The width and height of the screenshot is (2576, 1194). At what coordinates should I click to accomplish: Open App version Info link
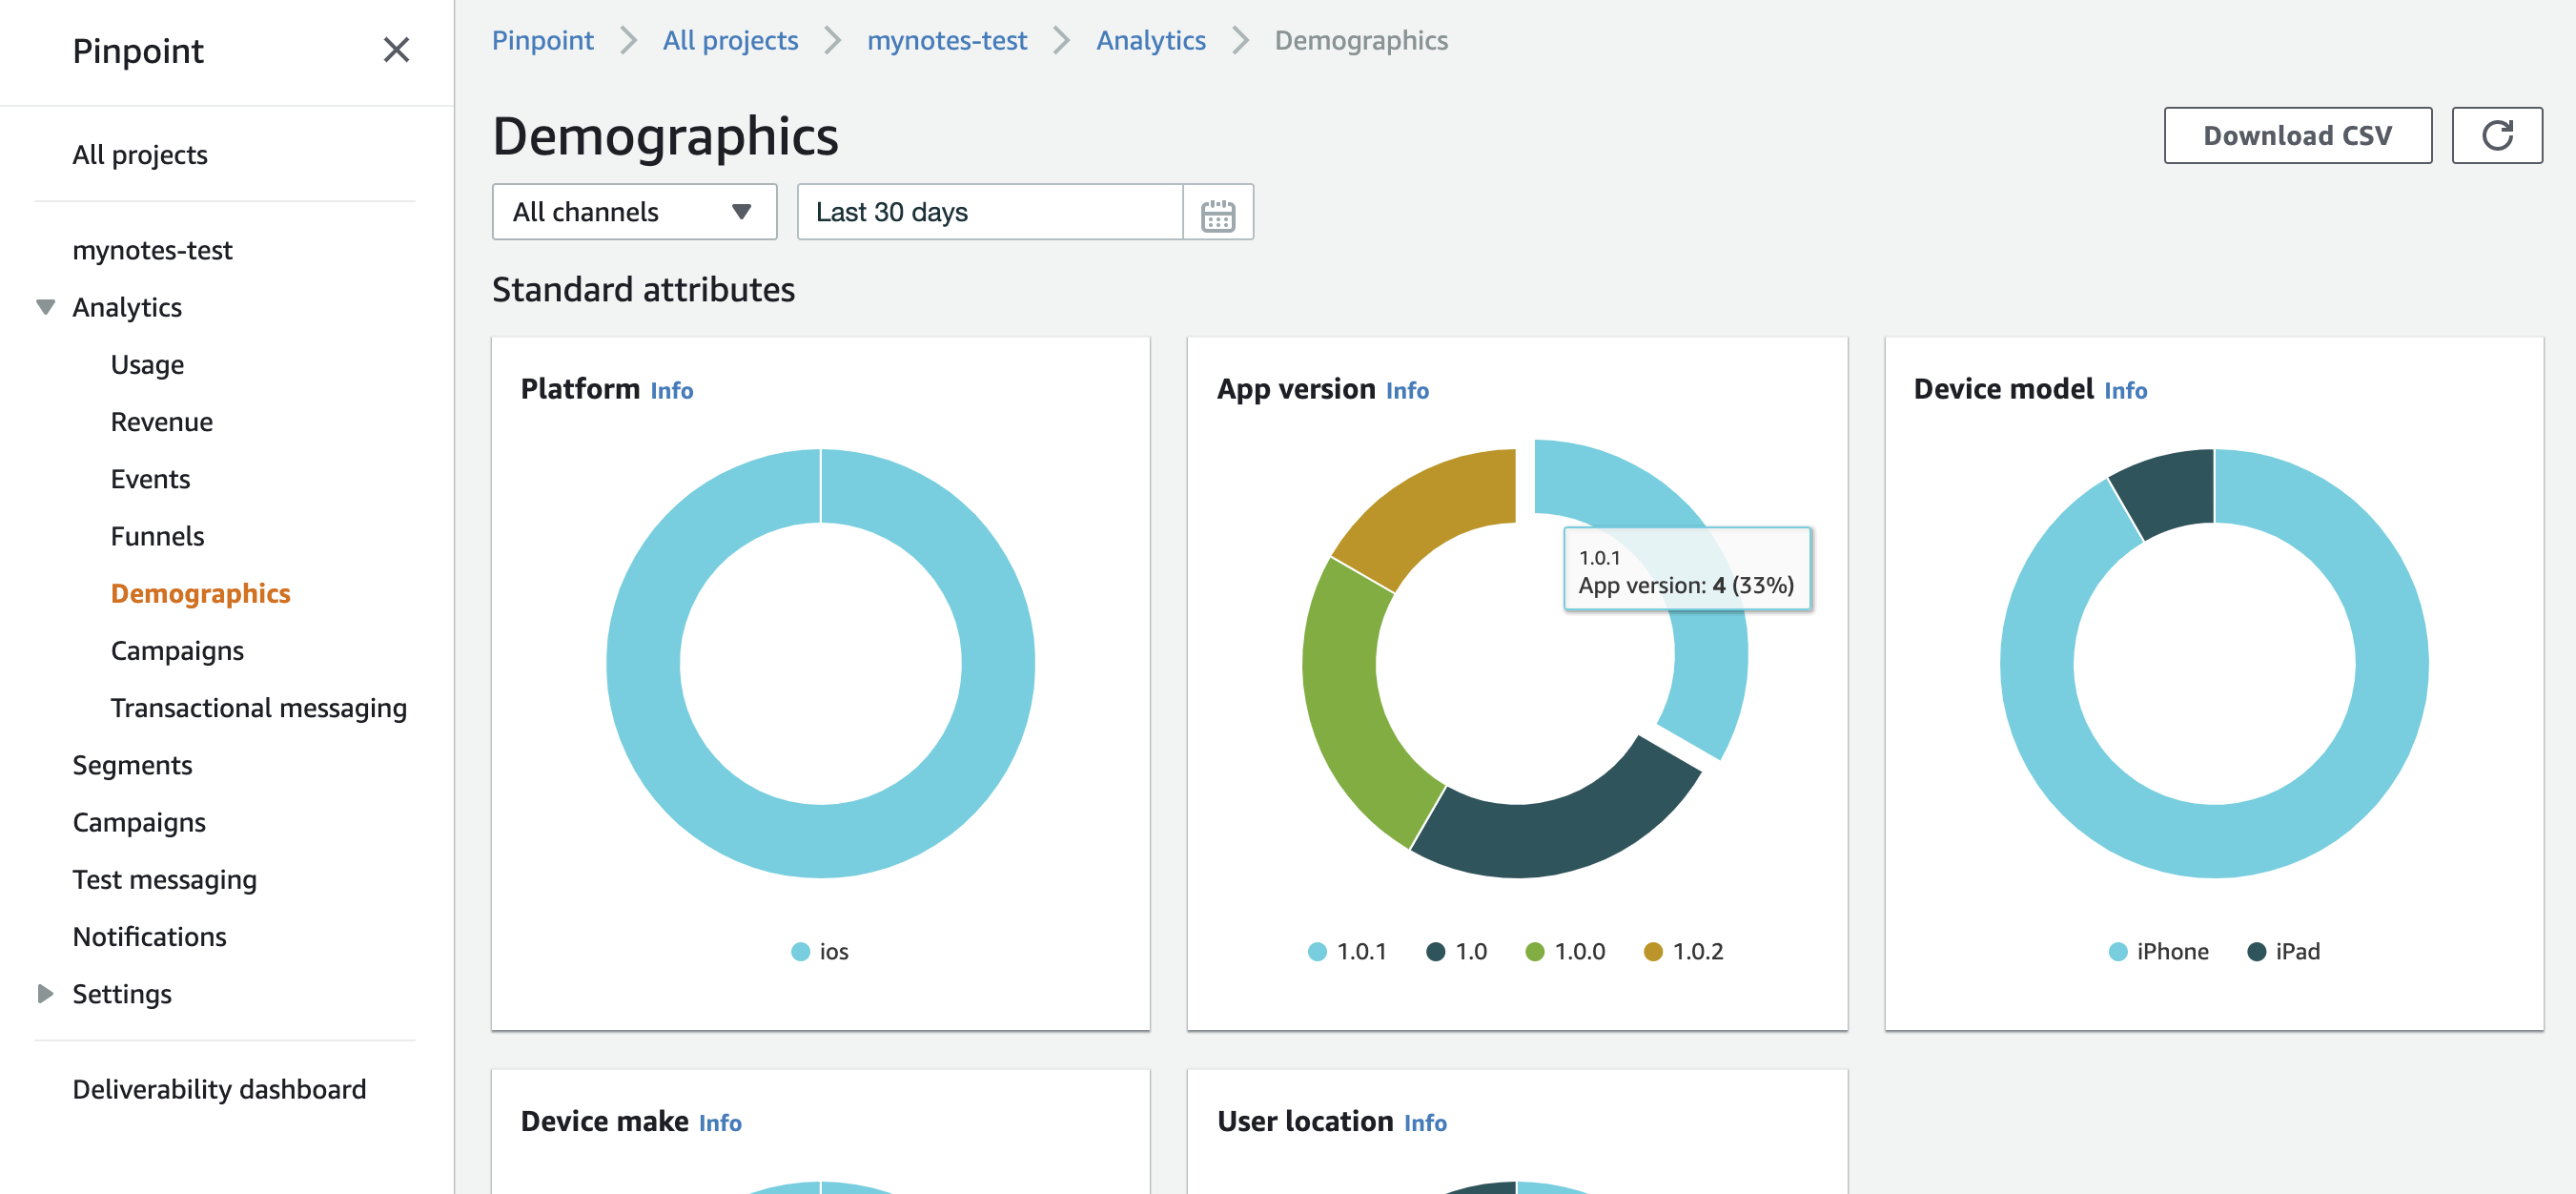[1406, 390]
